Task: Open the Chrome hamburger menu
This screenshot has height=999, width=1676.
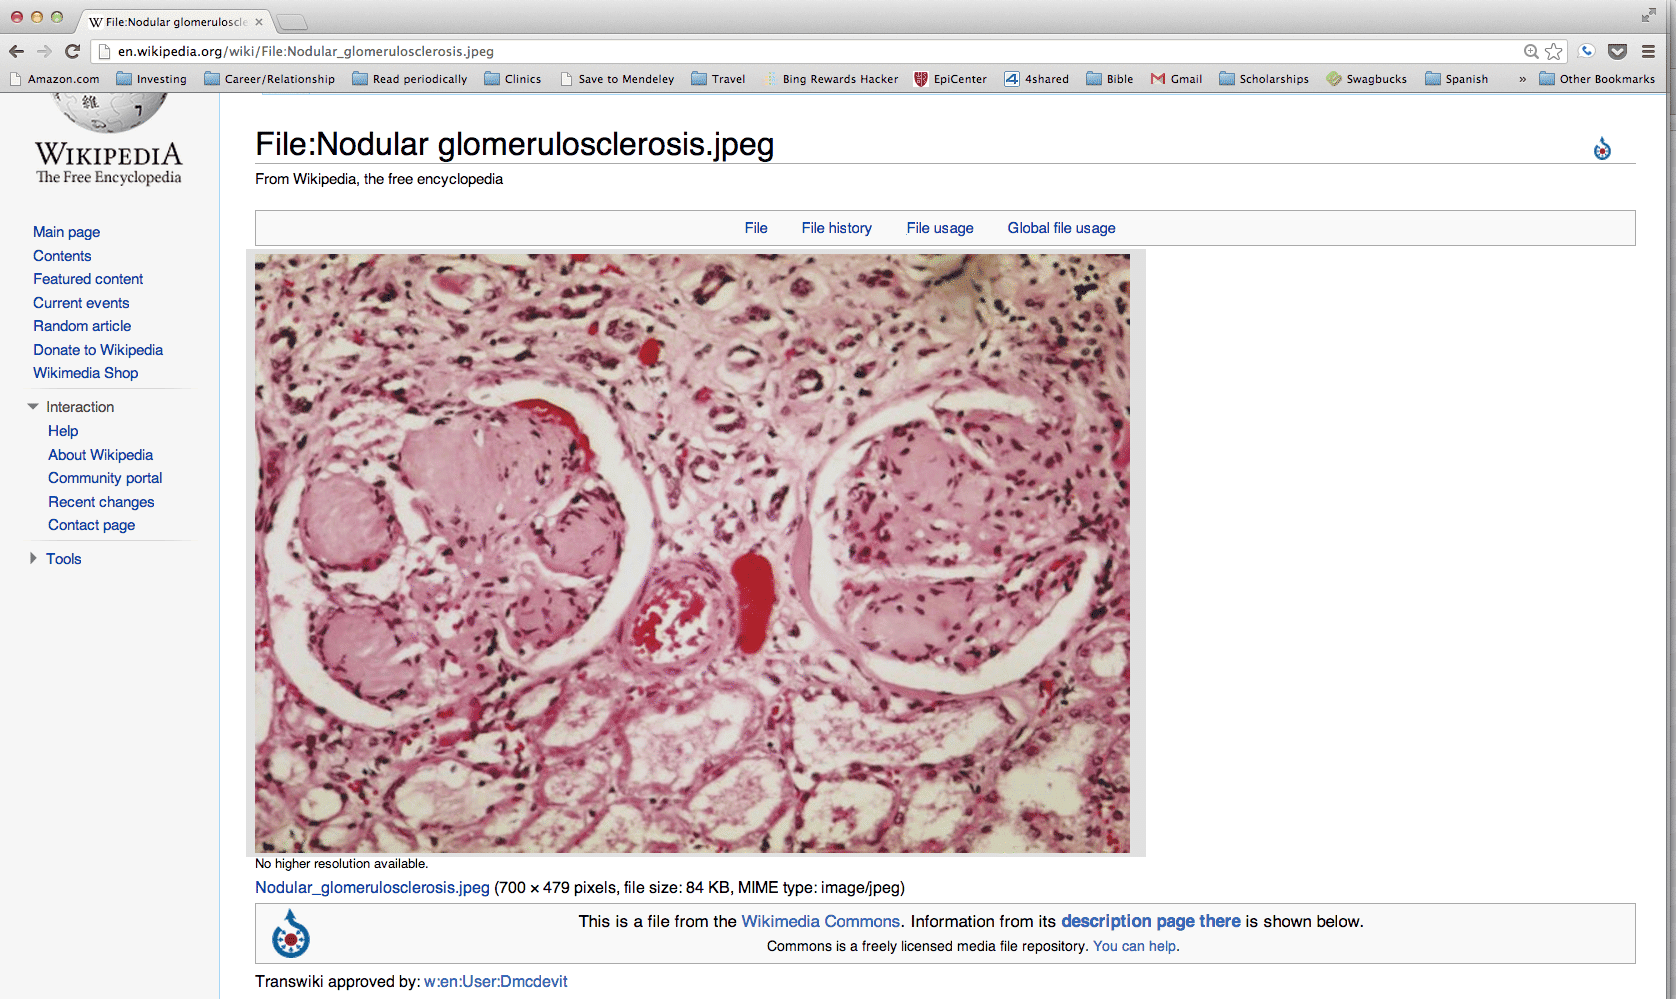Action: 1648,51
